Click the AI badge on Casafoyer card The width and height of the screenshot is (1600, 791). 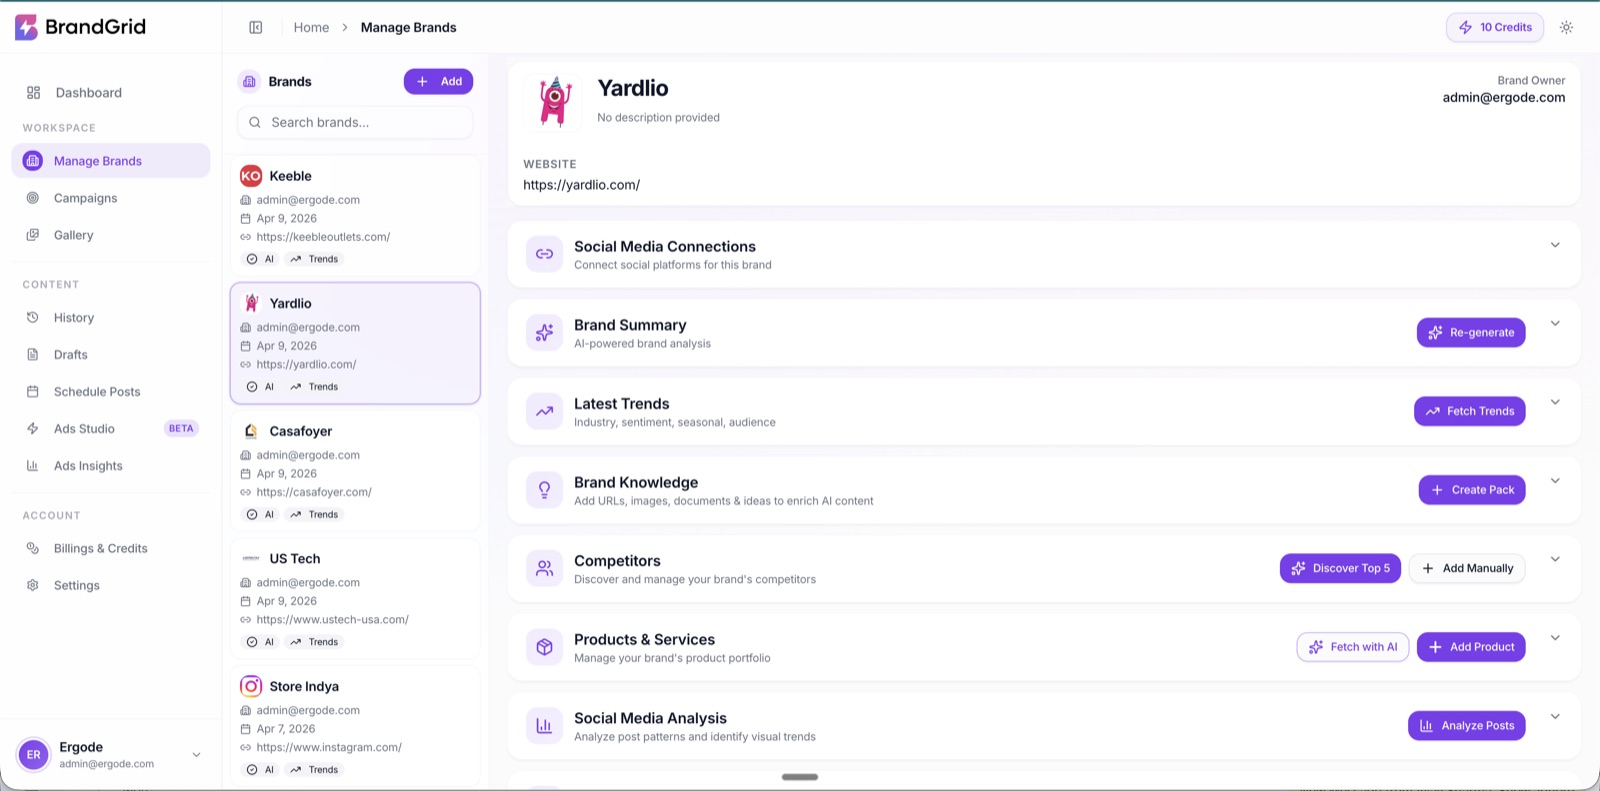coord(260,515)
